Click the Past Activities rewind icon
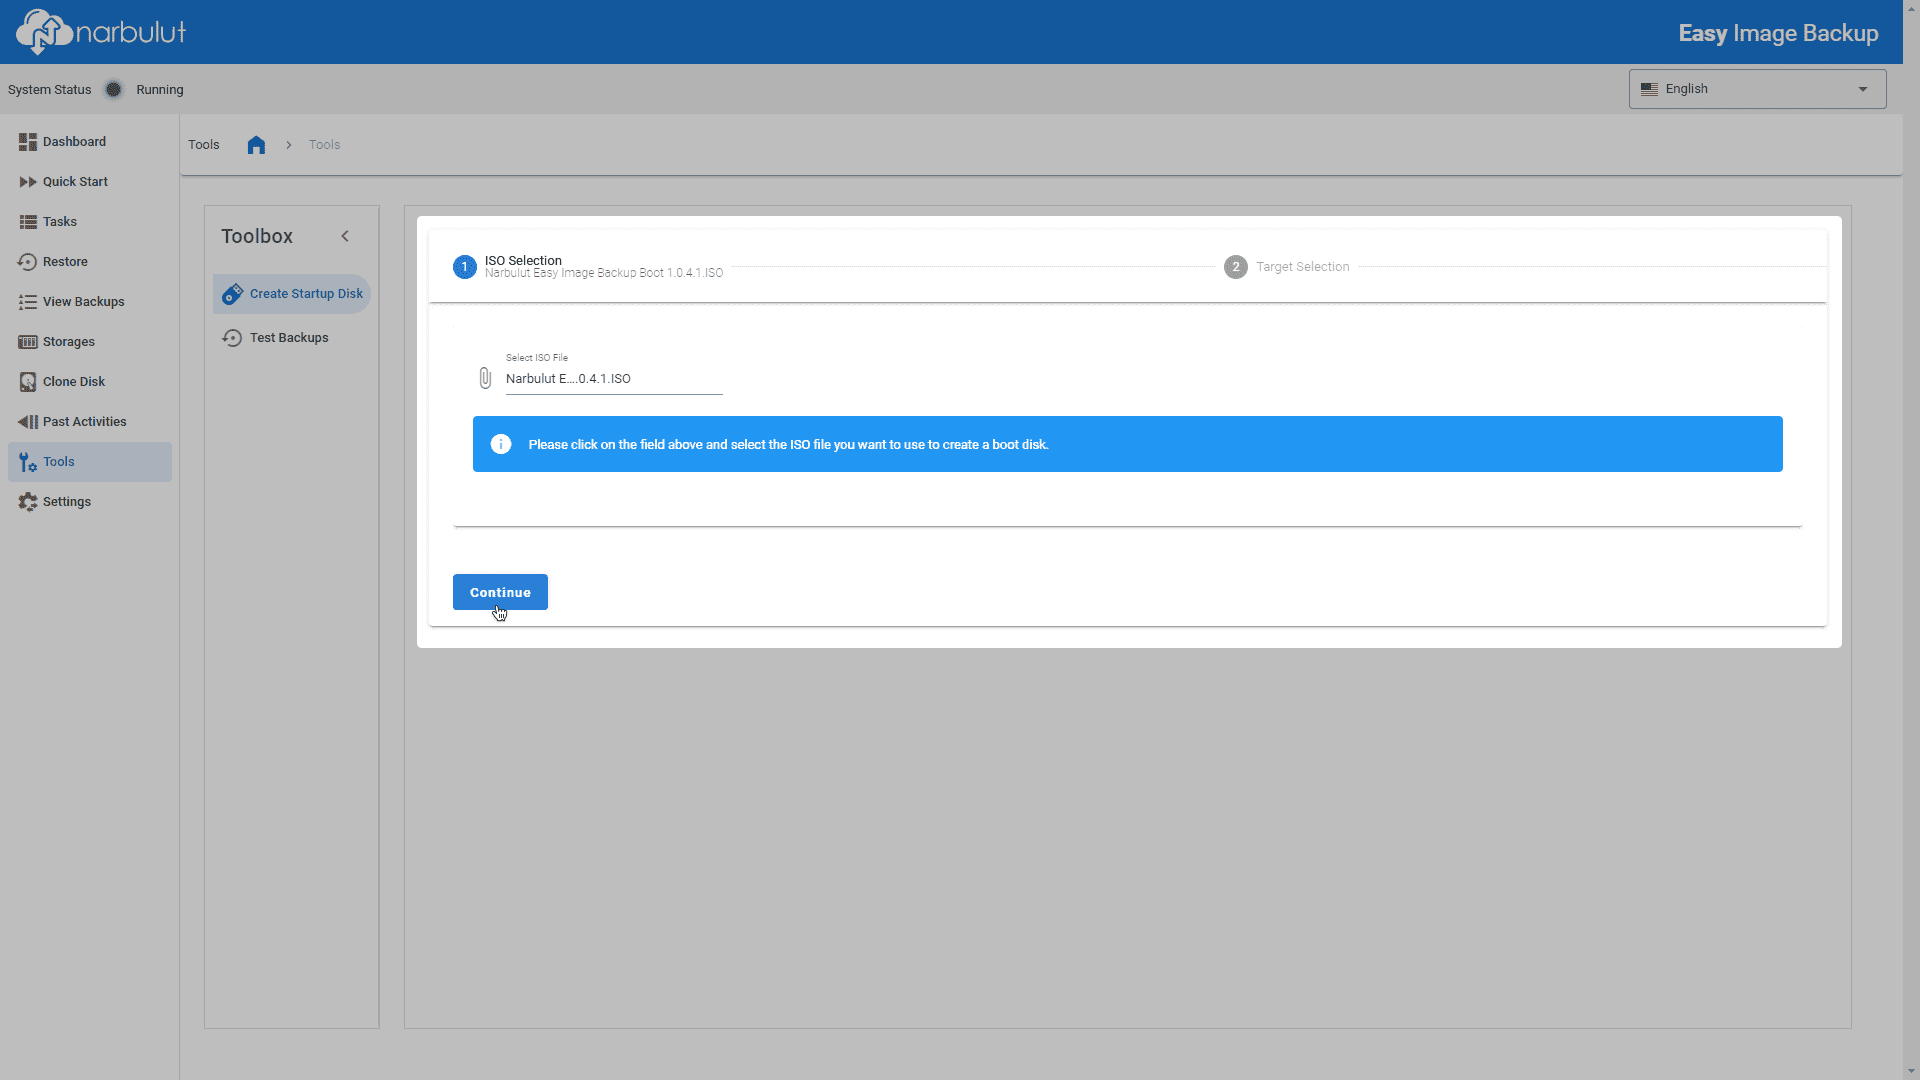The image size is (1920, 1080). [28, 422]
